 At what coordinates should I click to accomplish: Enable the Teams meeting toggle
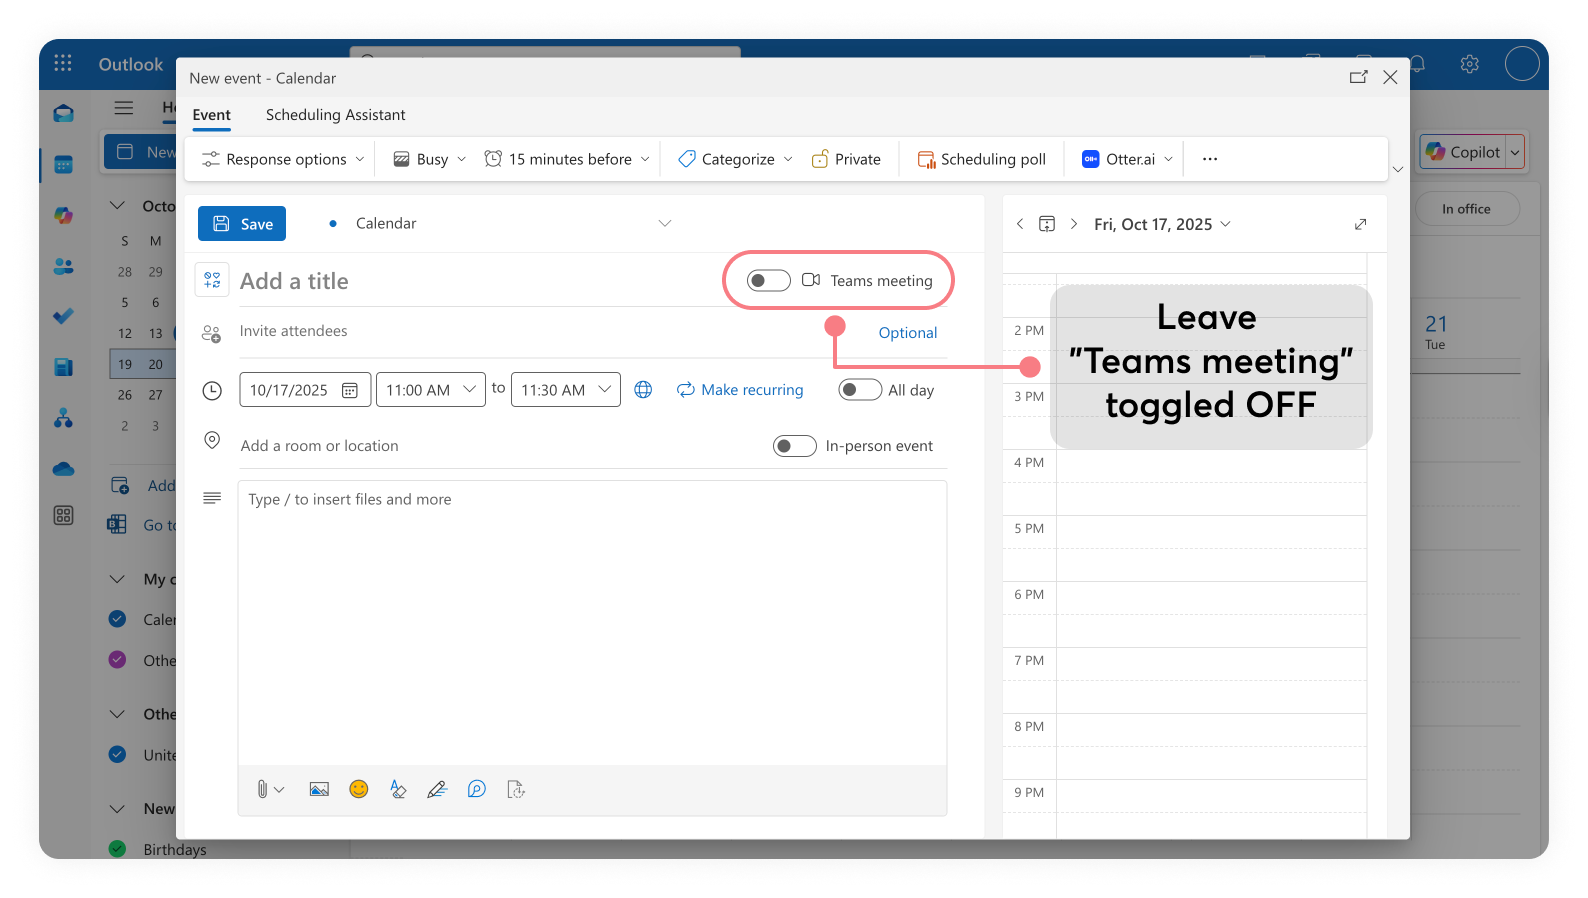click(x=768, y=281)
